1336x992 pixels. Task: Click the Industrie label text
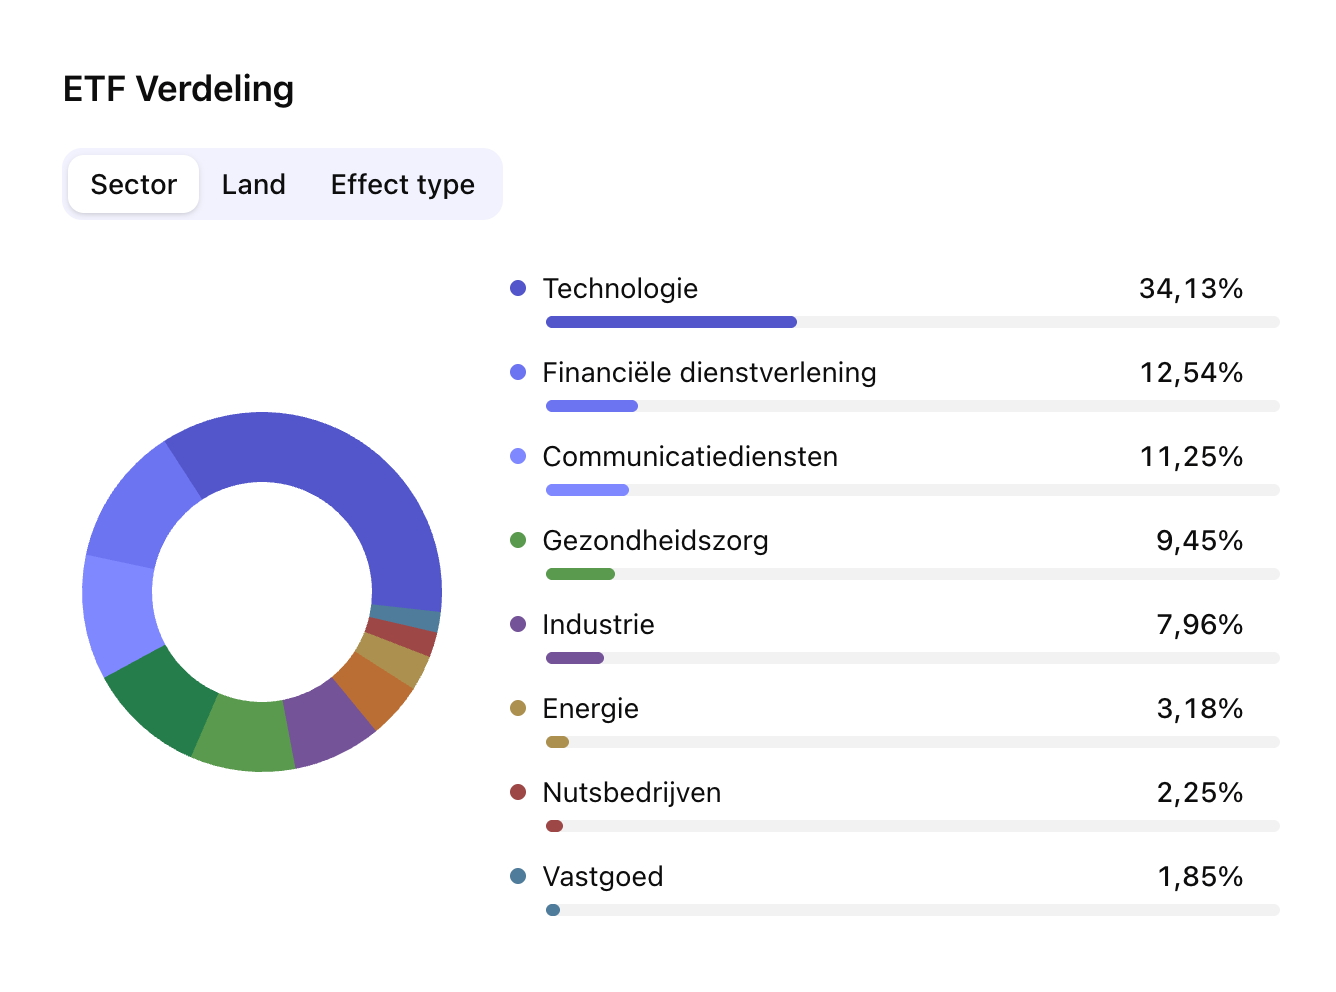tap(598, 624)
